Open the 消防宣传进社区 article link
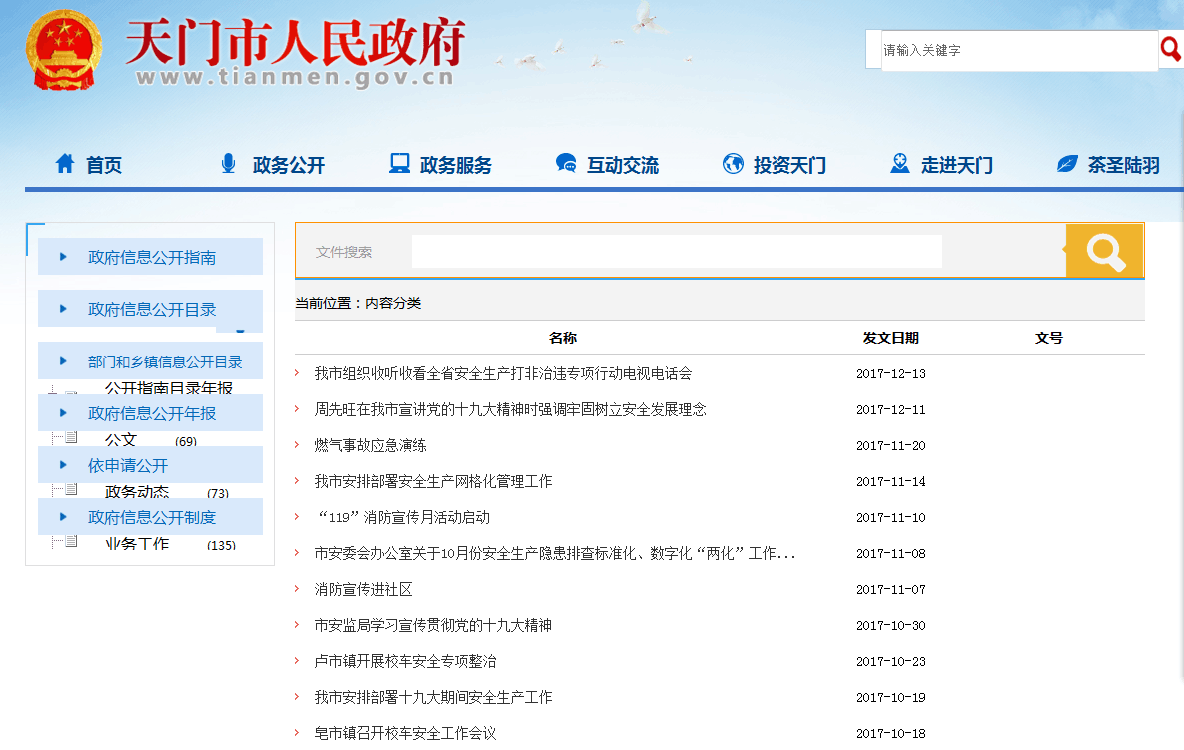This screenshot has height=750, width=1184. (363, 589)
